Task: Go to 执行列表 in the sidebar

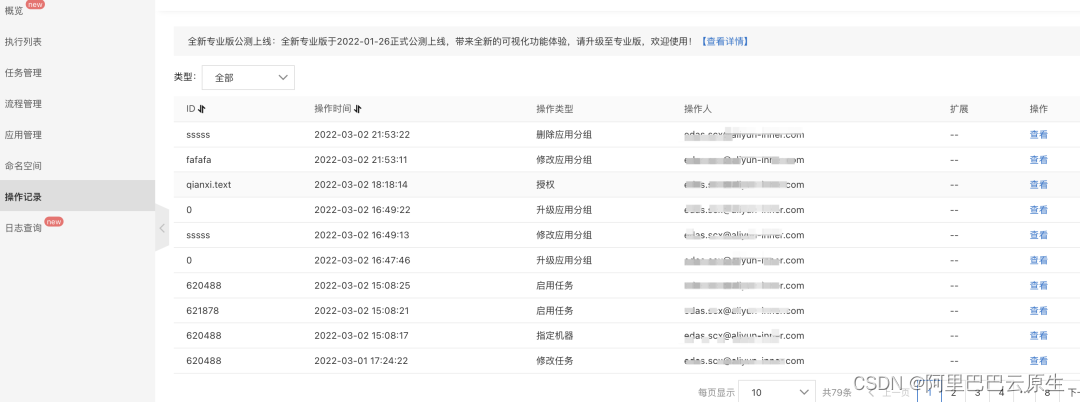Action: [23, 42]
